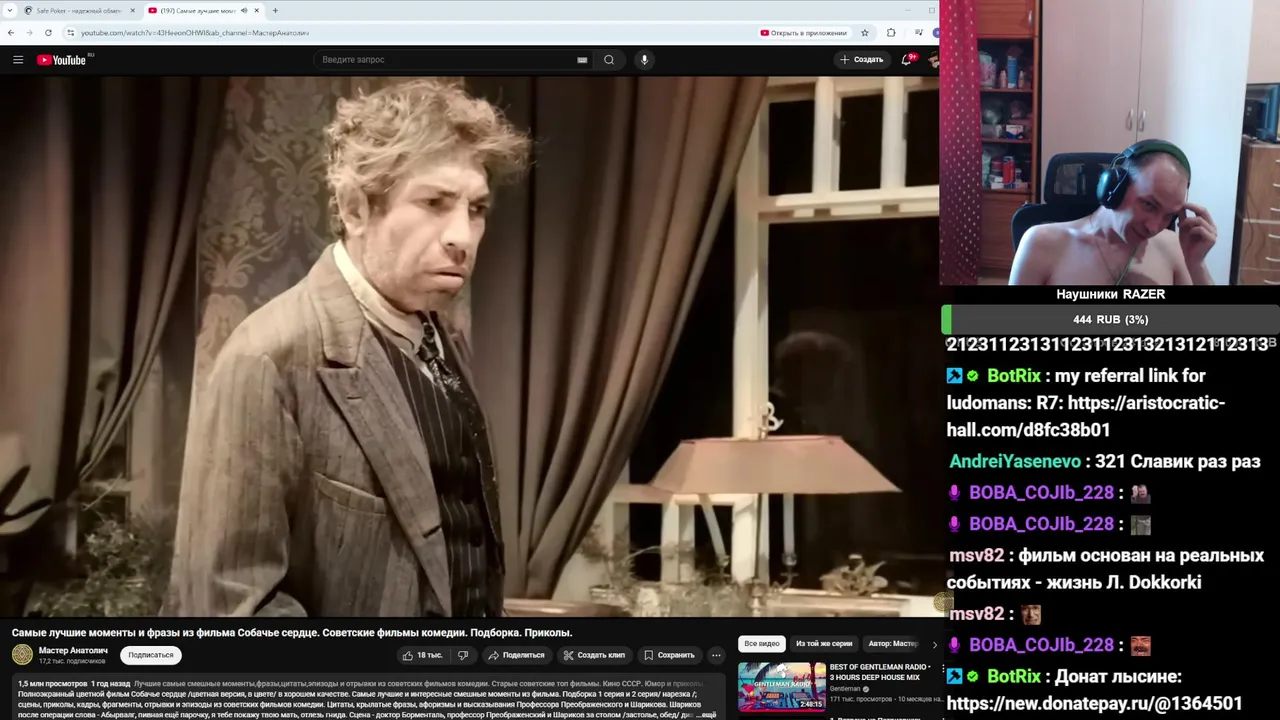Show more filter chips with right chevron

click(934, 644)
